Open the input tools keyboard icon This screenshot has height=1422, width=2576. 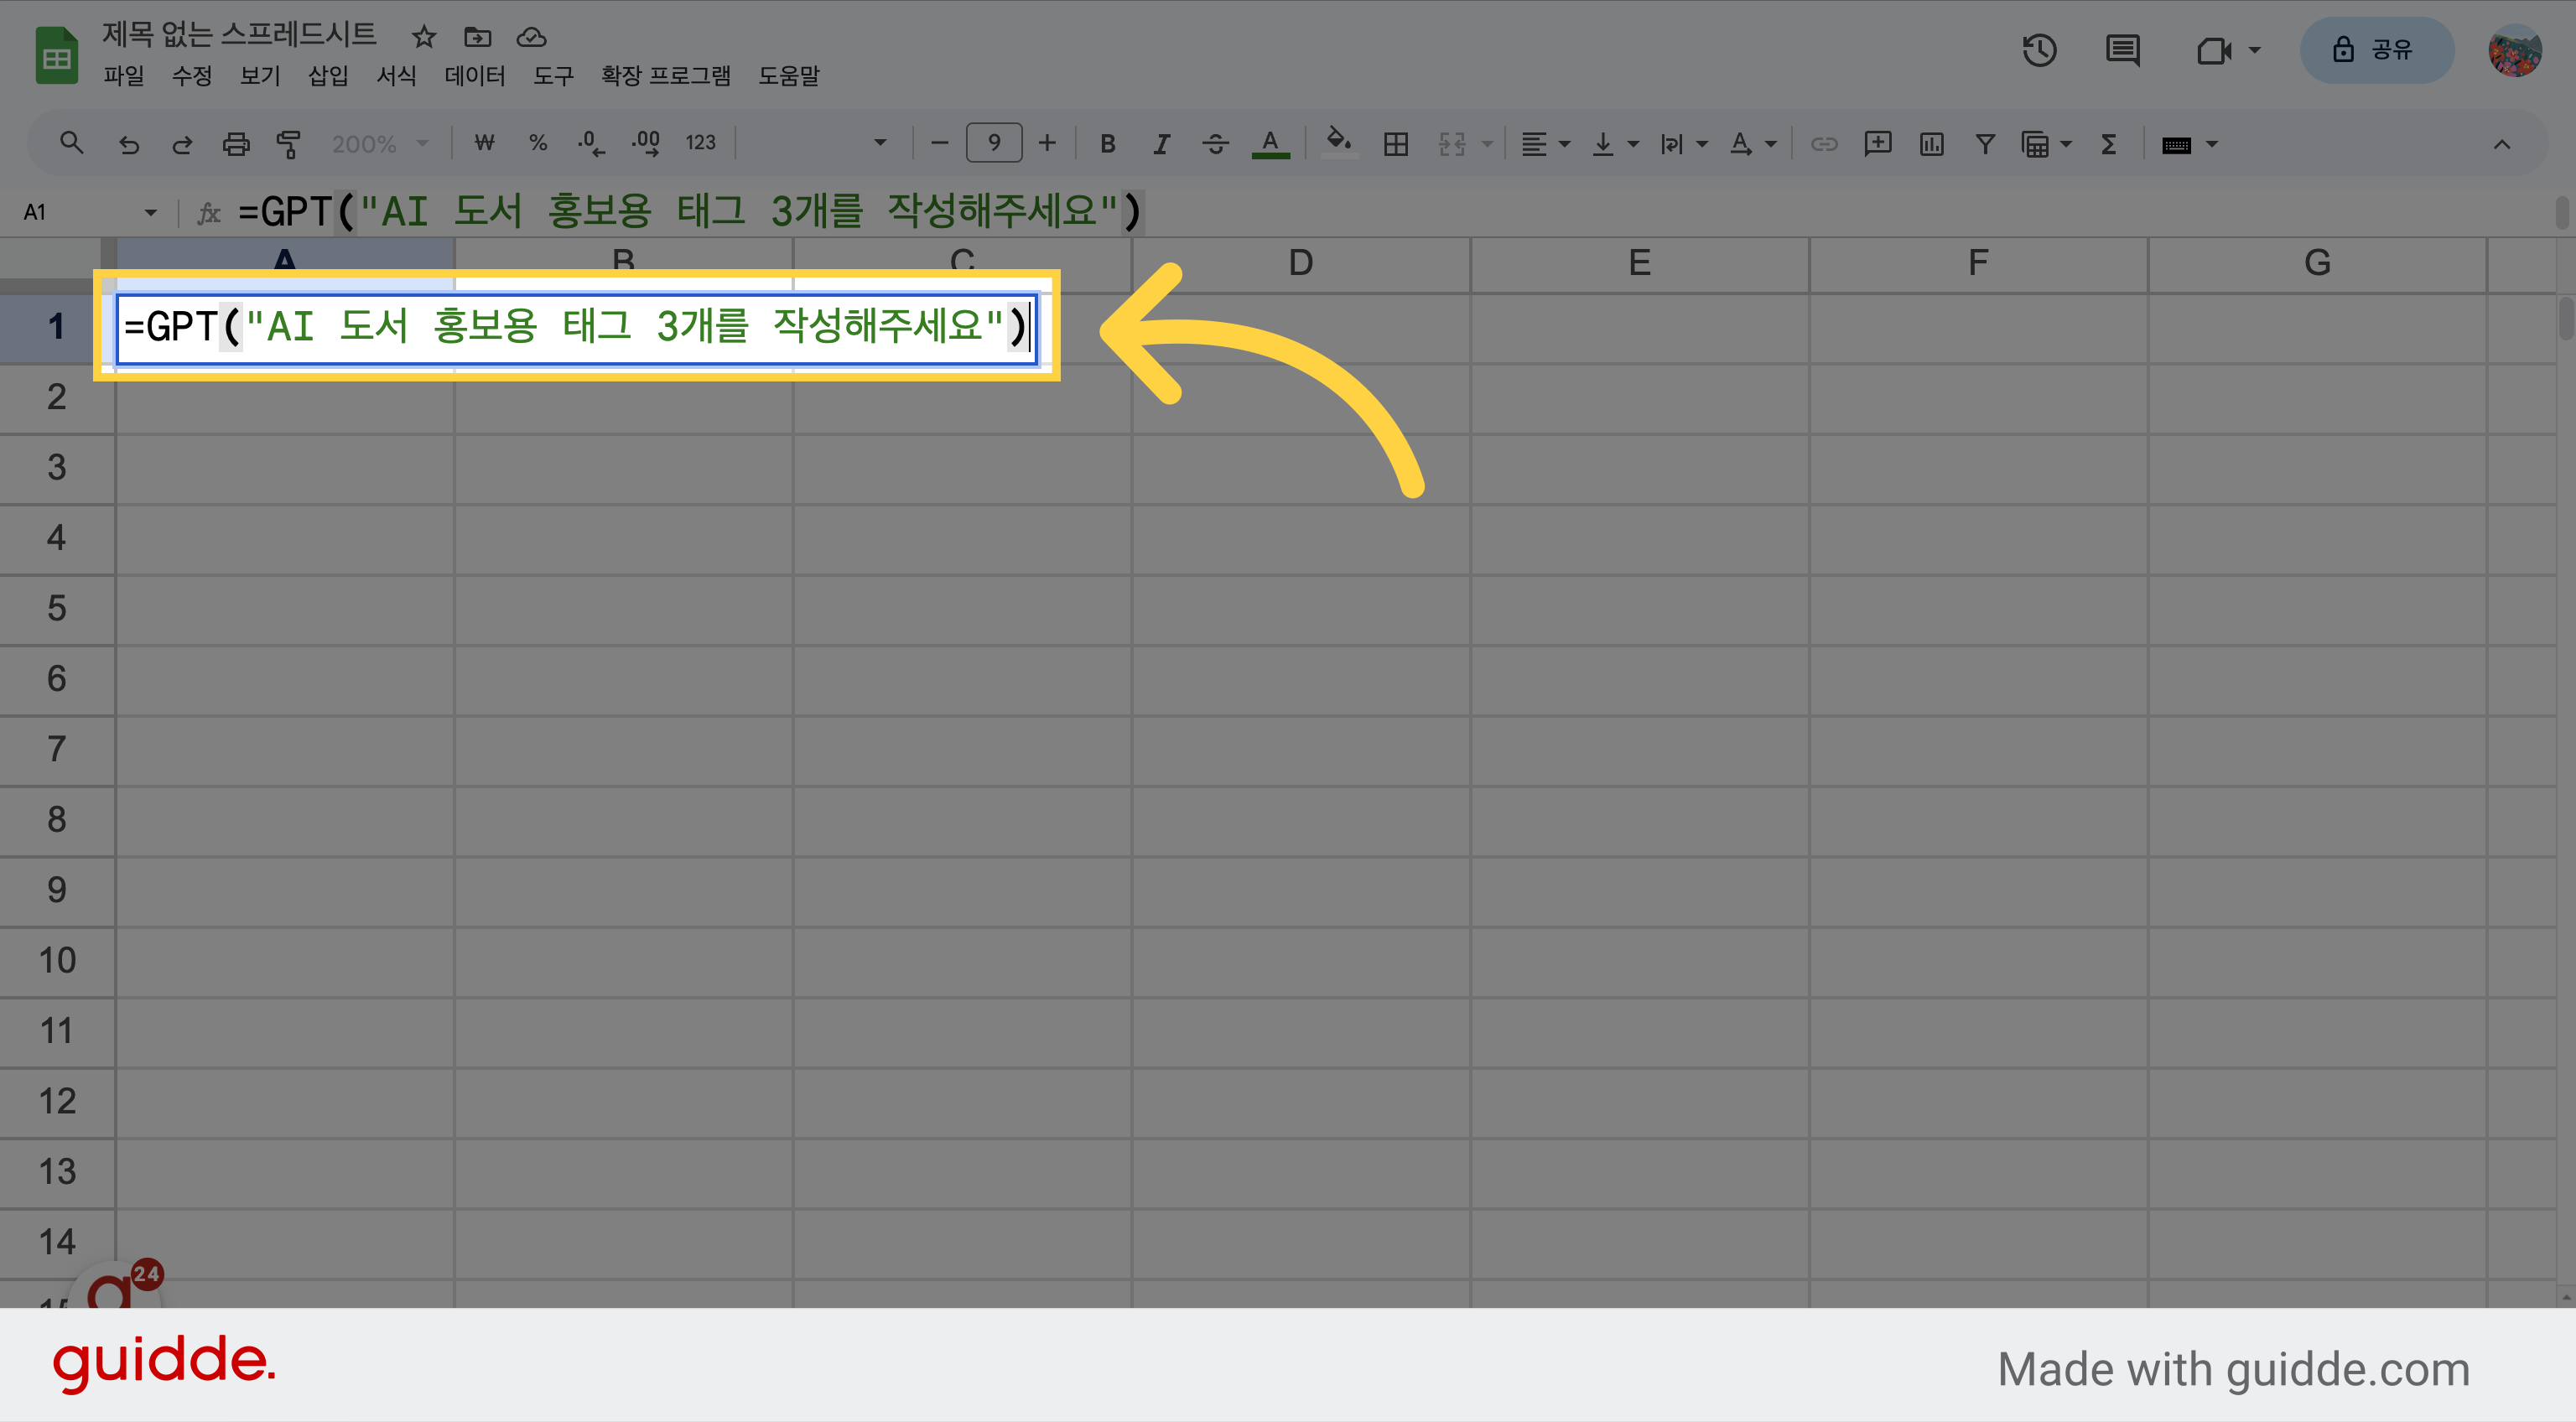point(2176,145)
